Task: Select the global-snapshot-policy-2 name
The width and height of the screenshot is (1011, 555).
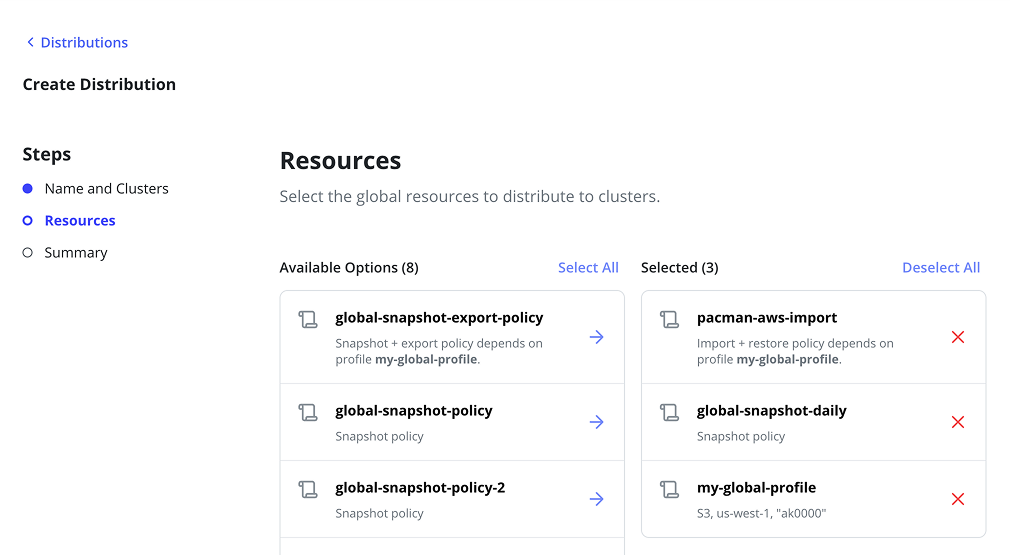Action: point(420,488)
